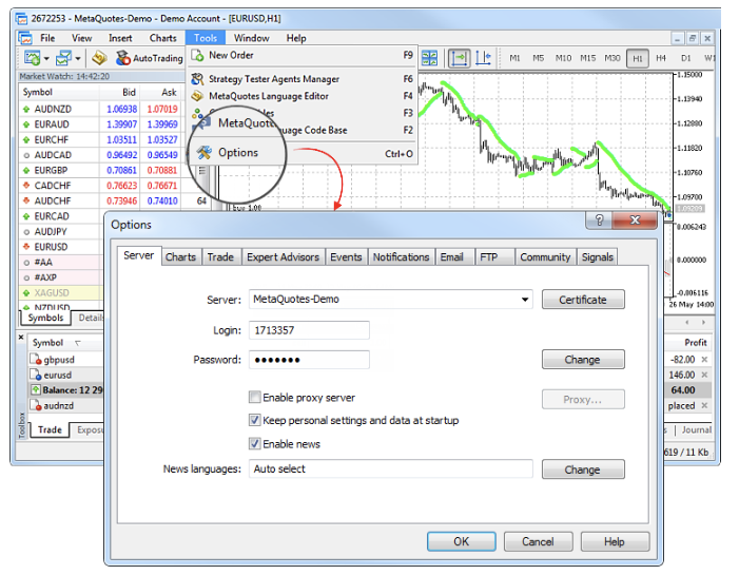Image resolution: width=740 pixels, height=576 pixels.
Task: Open the Symbols tab in Market Watch
Action: pyautogui.click(x=45, y=318)
